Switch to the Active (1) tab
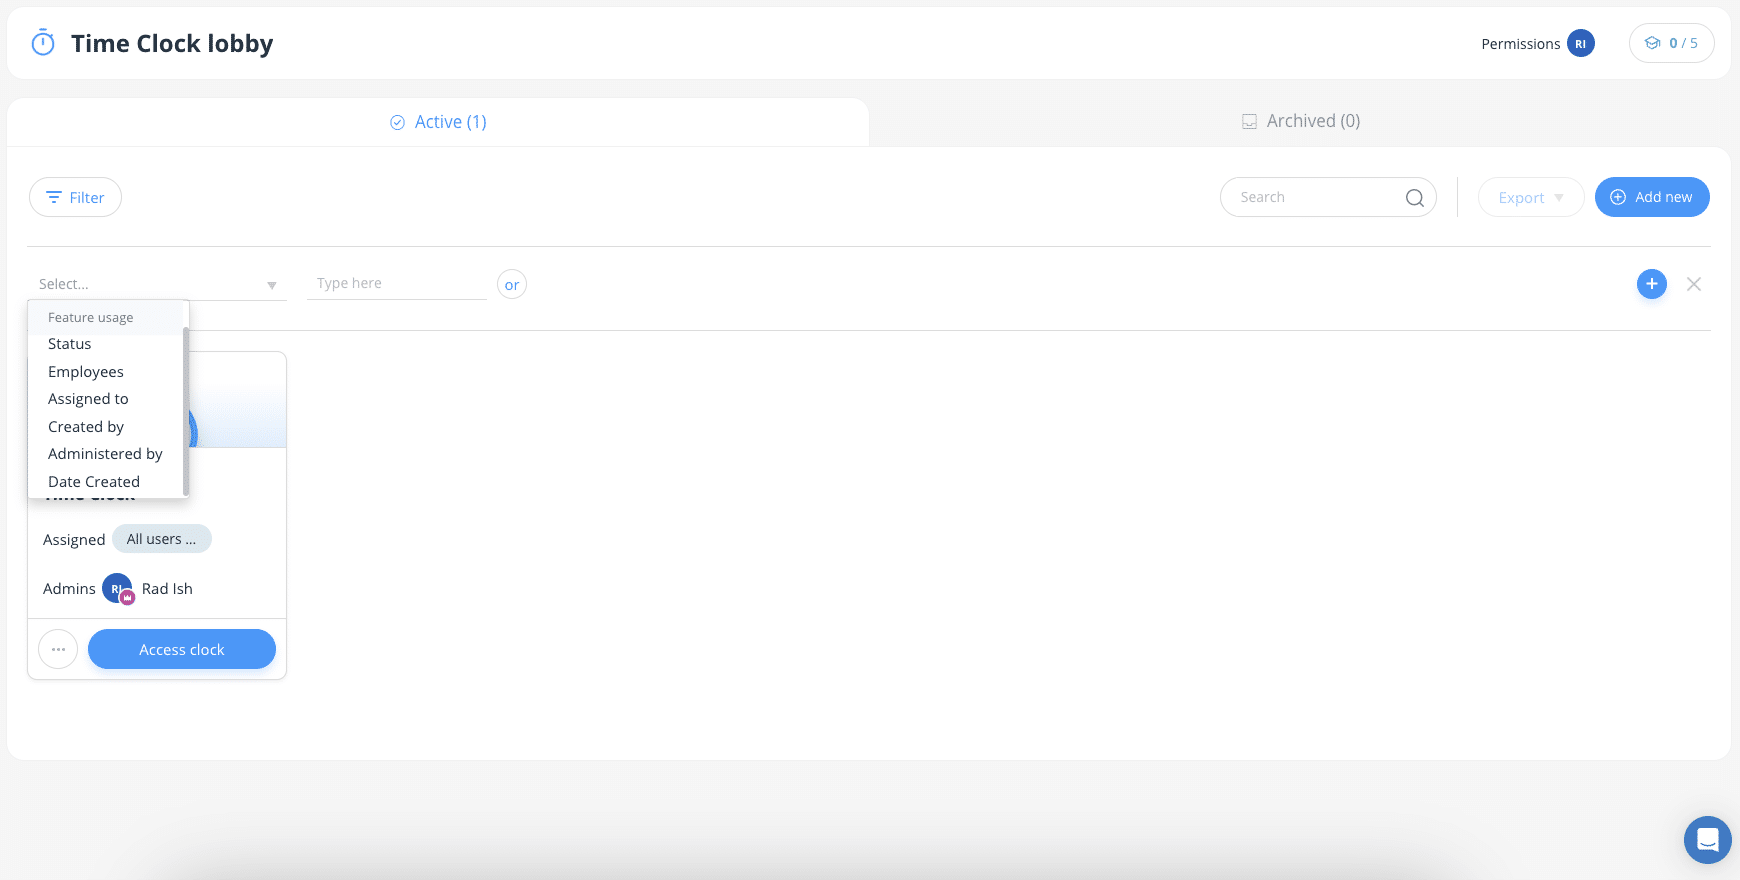The image size is (1740, 880). (x=438, y=122)
